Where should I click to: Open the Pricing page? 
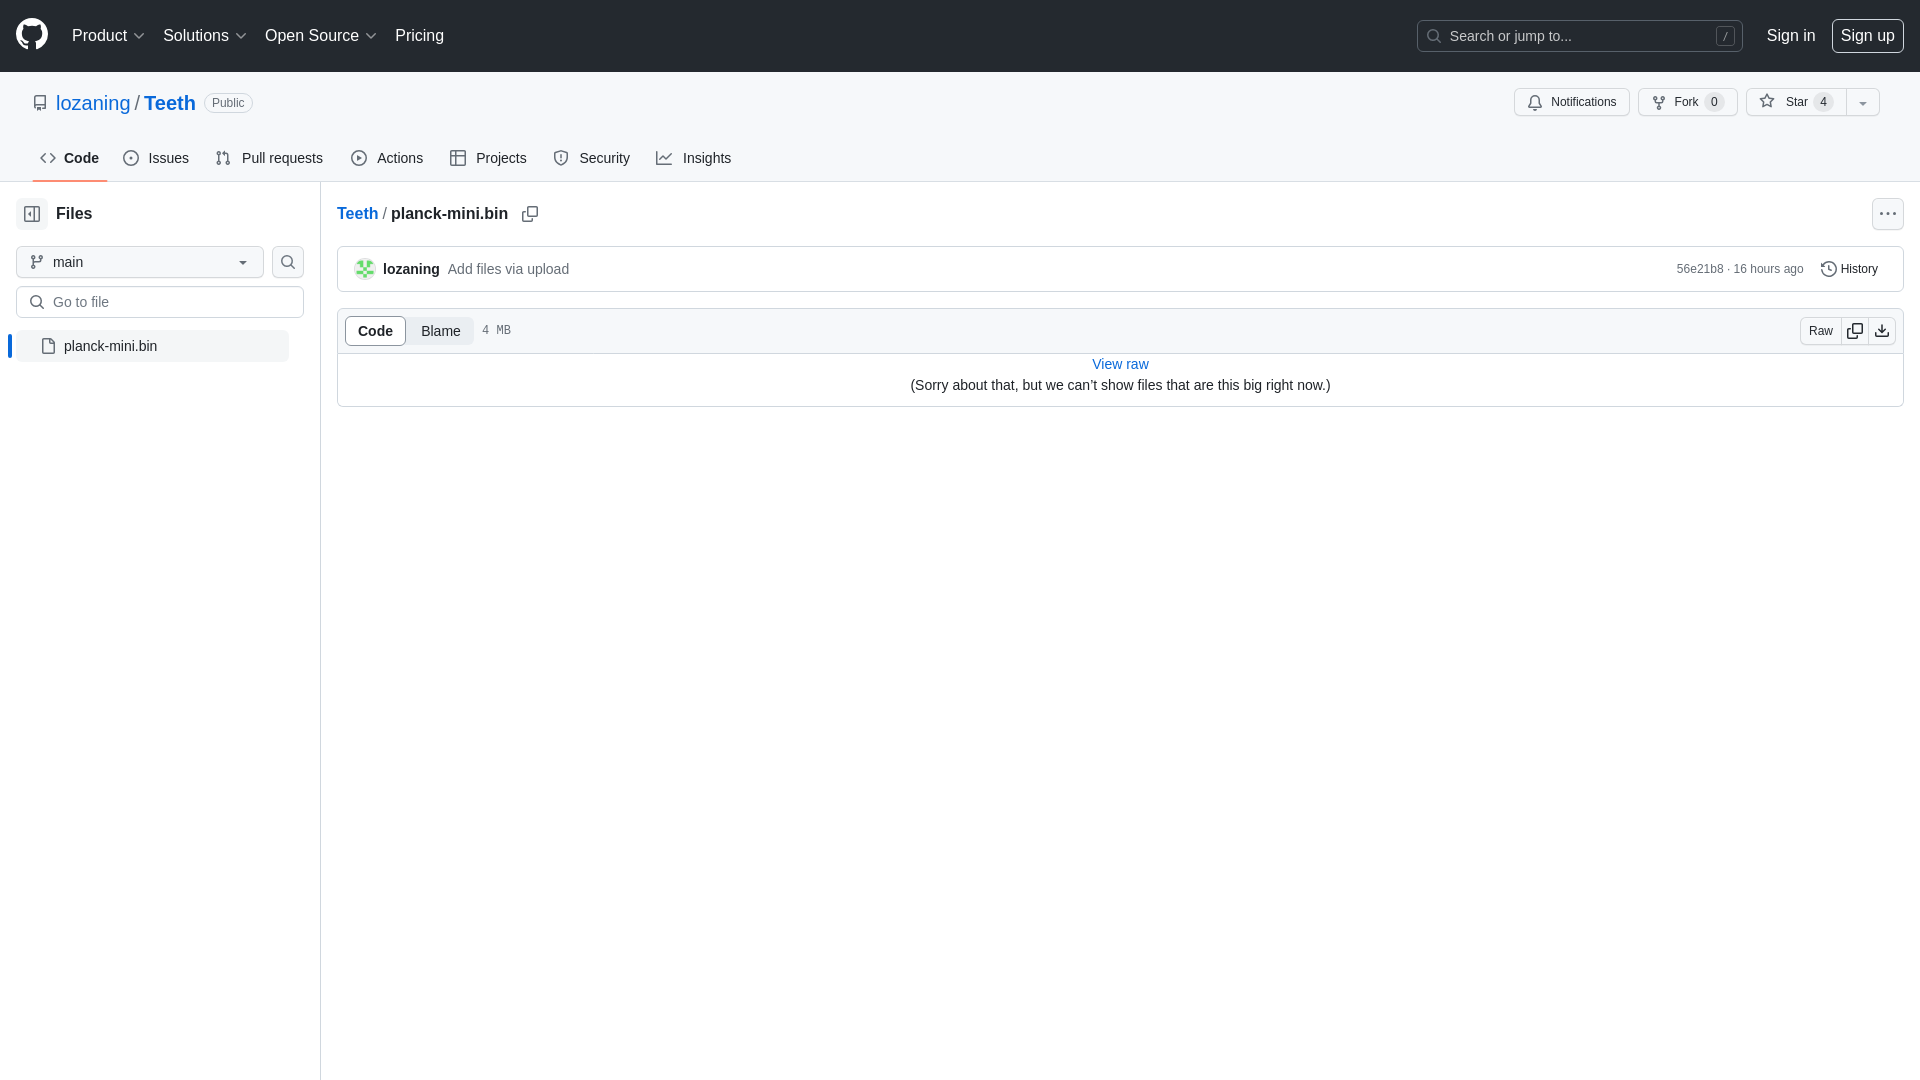(419, 36)
